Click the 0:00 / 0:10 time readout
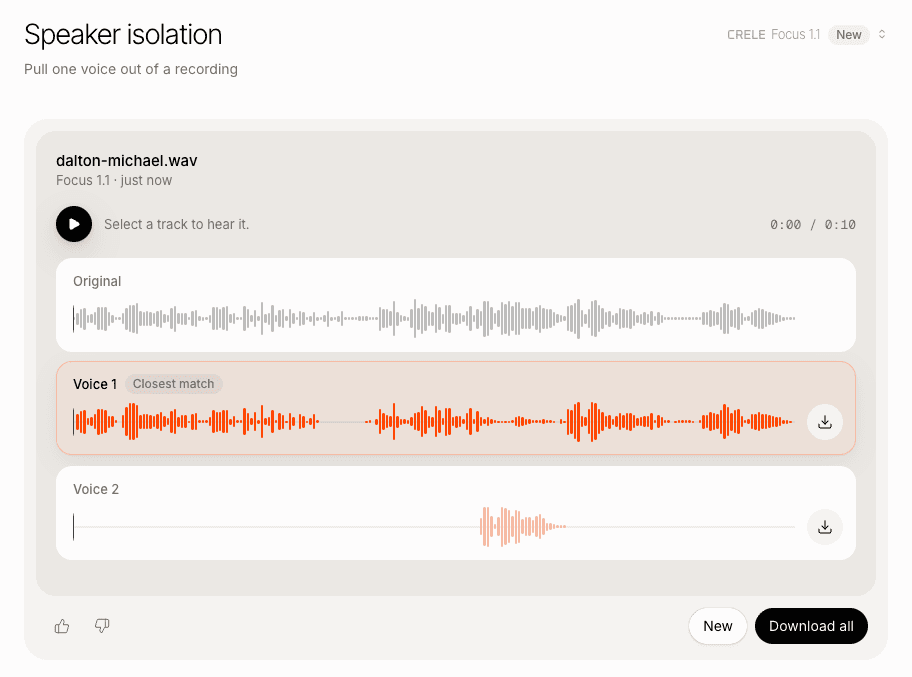The width and height of the screenshot is (912, 677). tap(813, 225)
